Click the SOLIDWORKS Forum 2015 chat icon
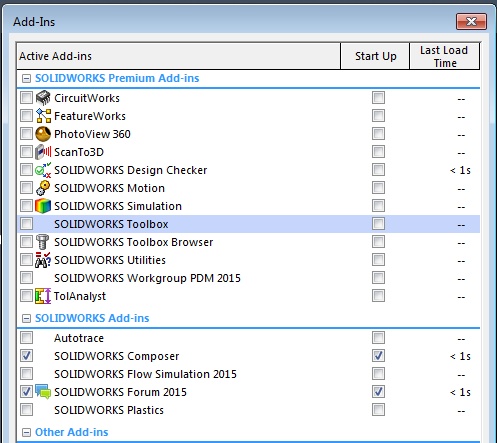Screen dimensions: 497x443 pyautogui.click(x=43, y=392)
